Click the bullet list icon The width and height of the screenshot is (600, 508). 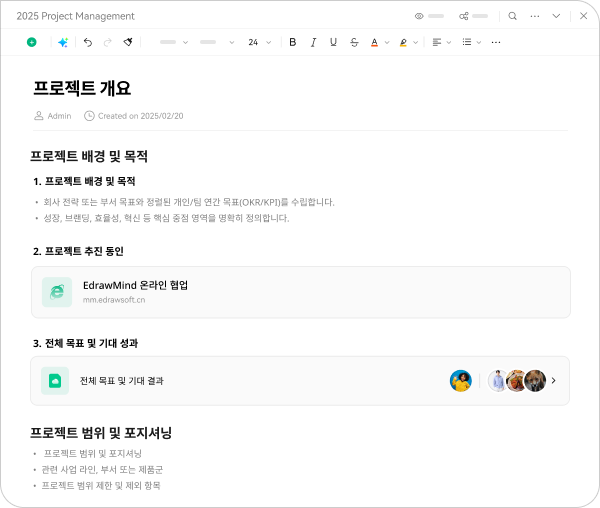(466, 42)
